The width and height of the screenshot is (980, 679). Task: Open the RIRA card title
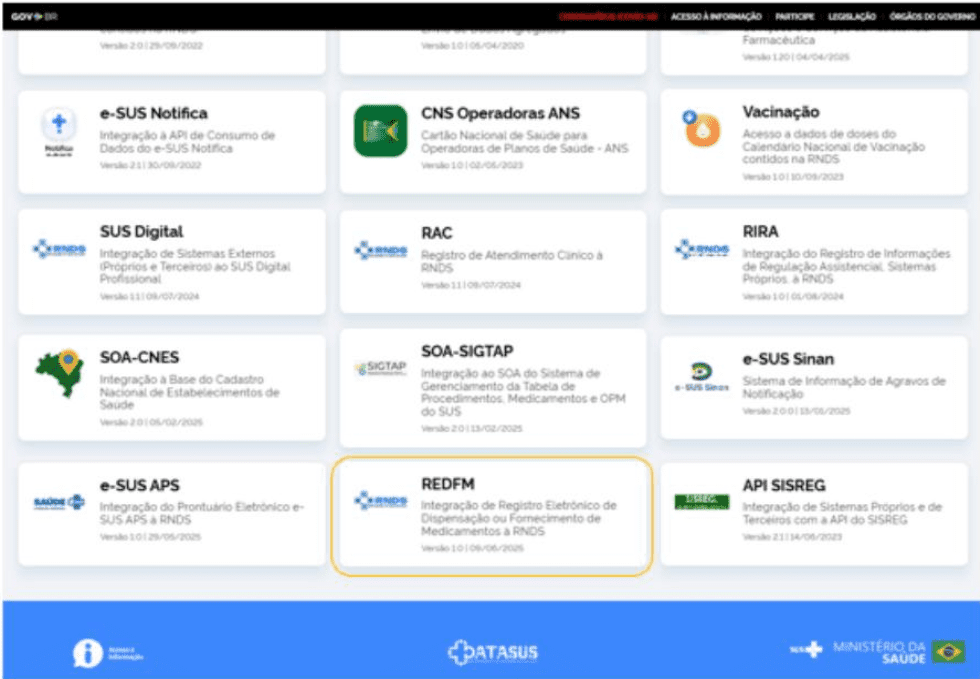point(761,232)
